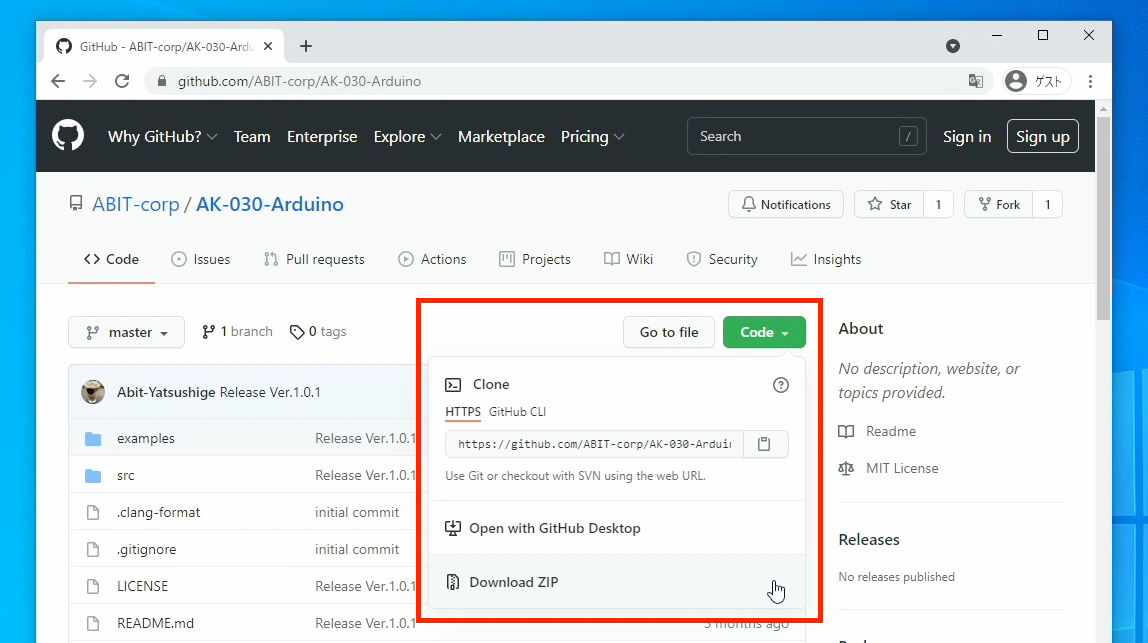
Task: Click the translate page icon in the address bar
Action: [976, 81]
